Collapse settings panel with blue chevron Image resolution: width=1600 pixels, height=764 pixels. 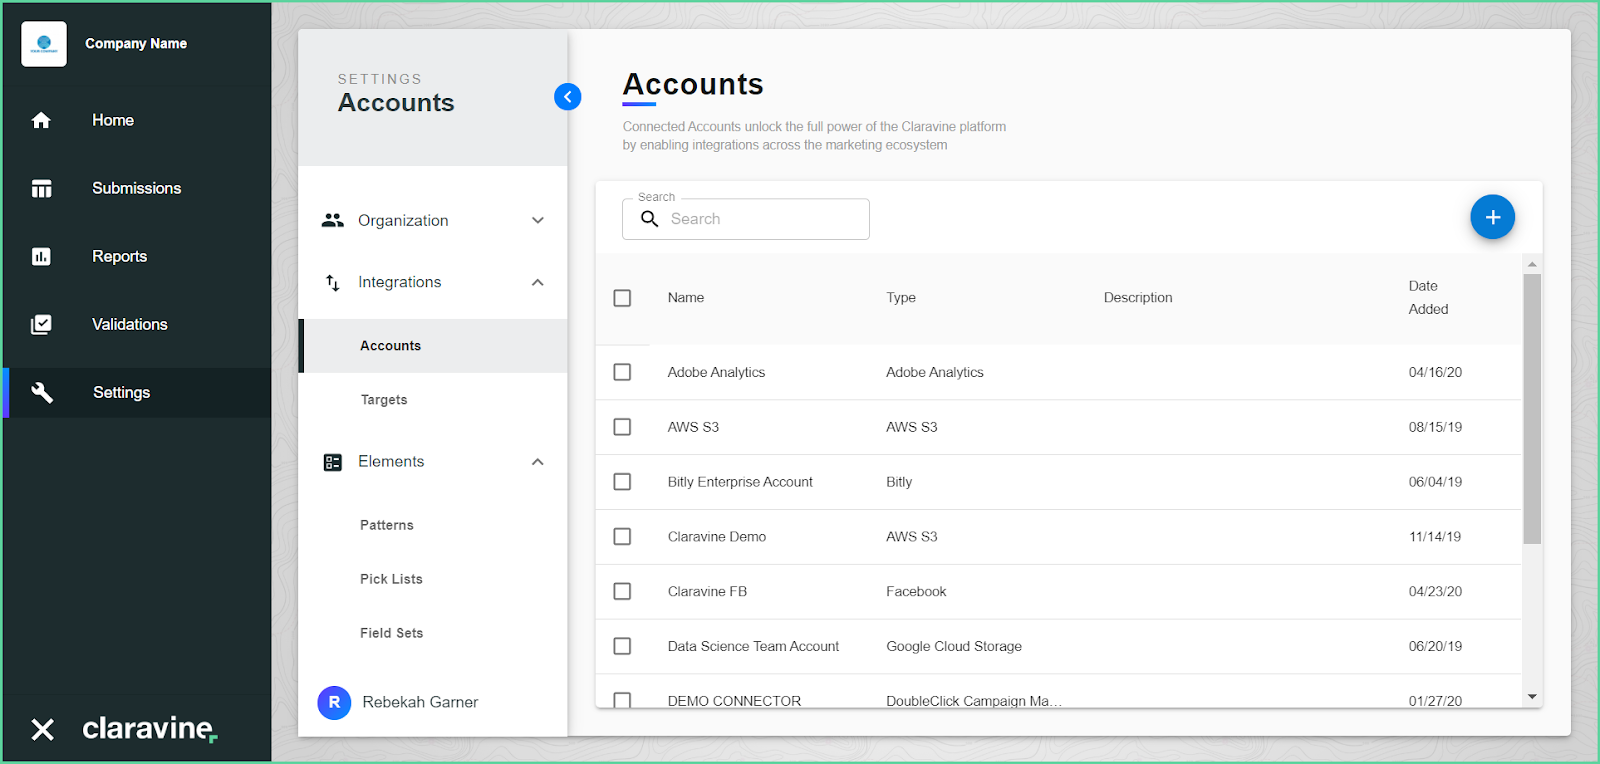click(567, 97)
